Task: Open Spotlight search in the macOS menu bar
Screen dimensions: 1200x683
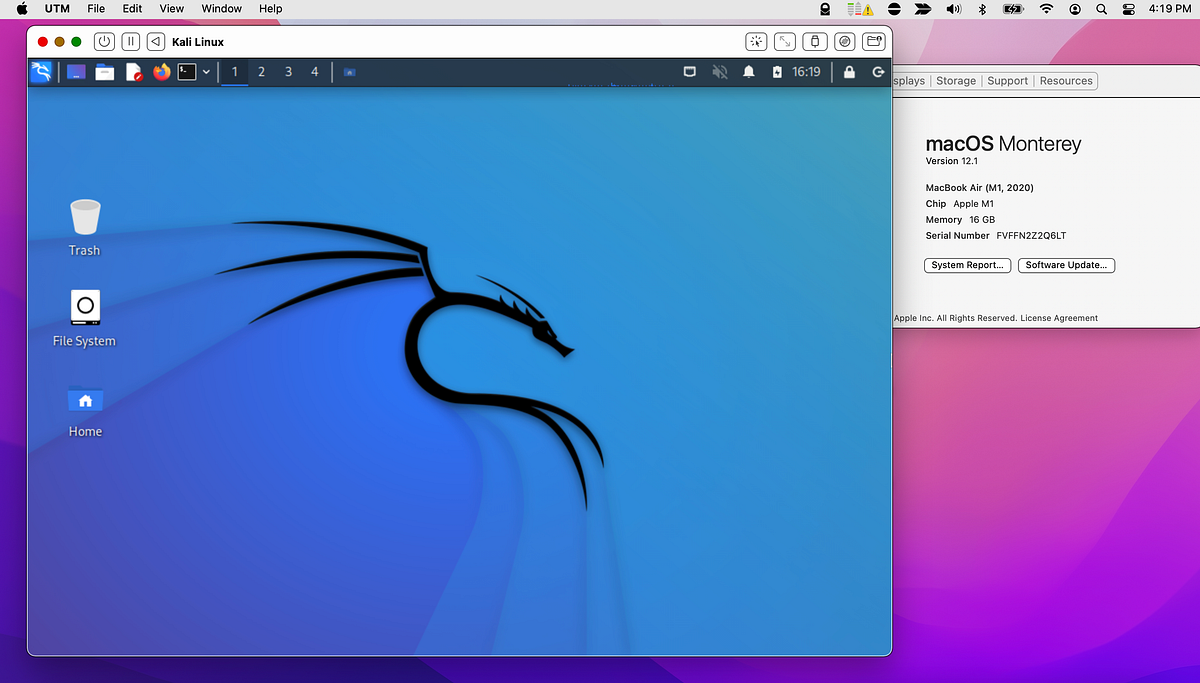Action: 1101,9
